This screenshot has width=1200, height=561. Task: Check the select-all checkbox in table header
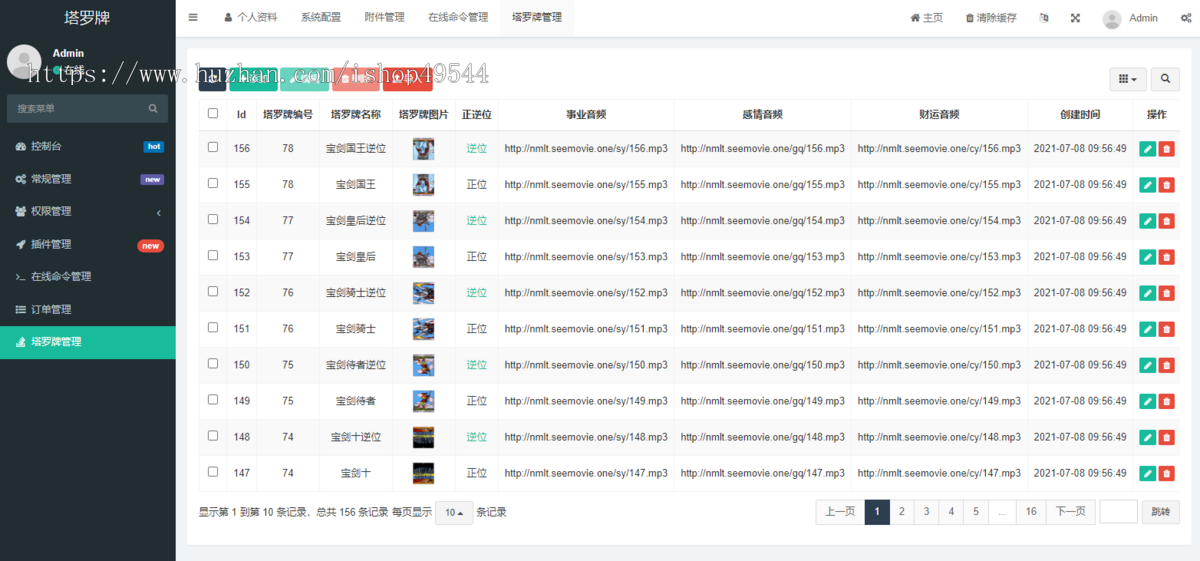213,113
